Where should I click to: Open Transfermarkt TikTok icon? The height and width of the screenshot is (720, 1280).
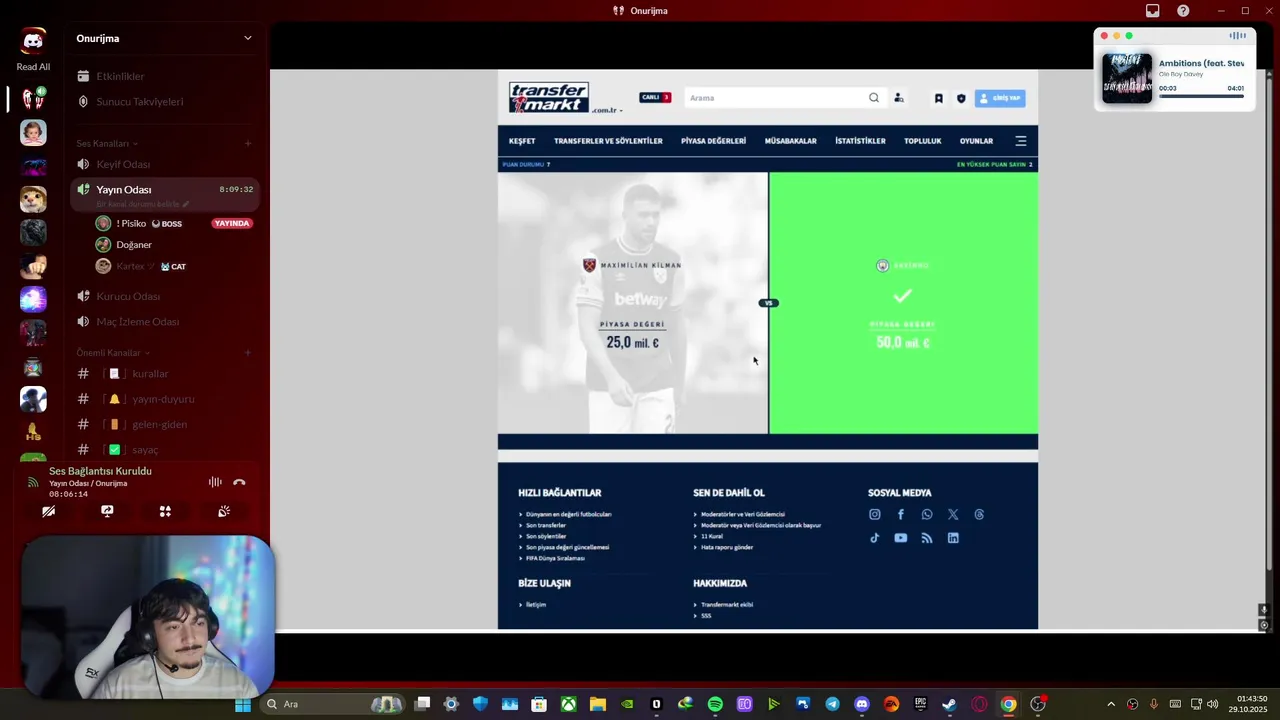[875, 538]
